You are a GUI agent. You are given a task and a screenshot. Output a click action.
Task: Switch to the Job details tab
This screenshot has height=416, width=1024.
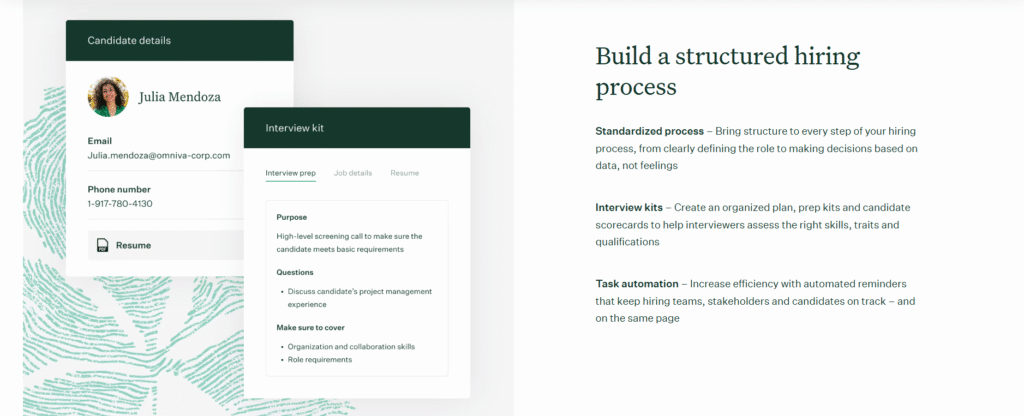353,173
